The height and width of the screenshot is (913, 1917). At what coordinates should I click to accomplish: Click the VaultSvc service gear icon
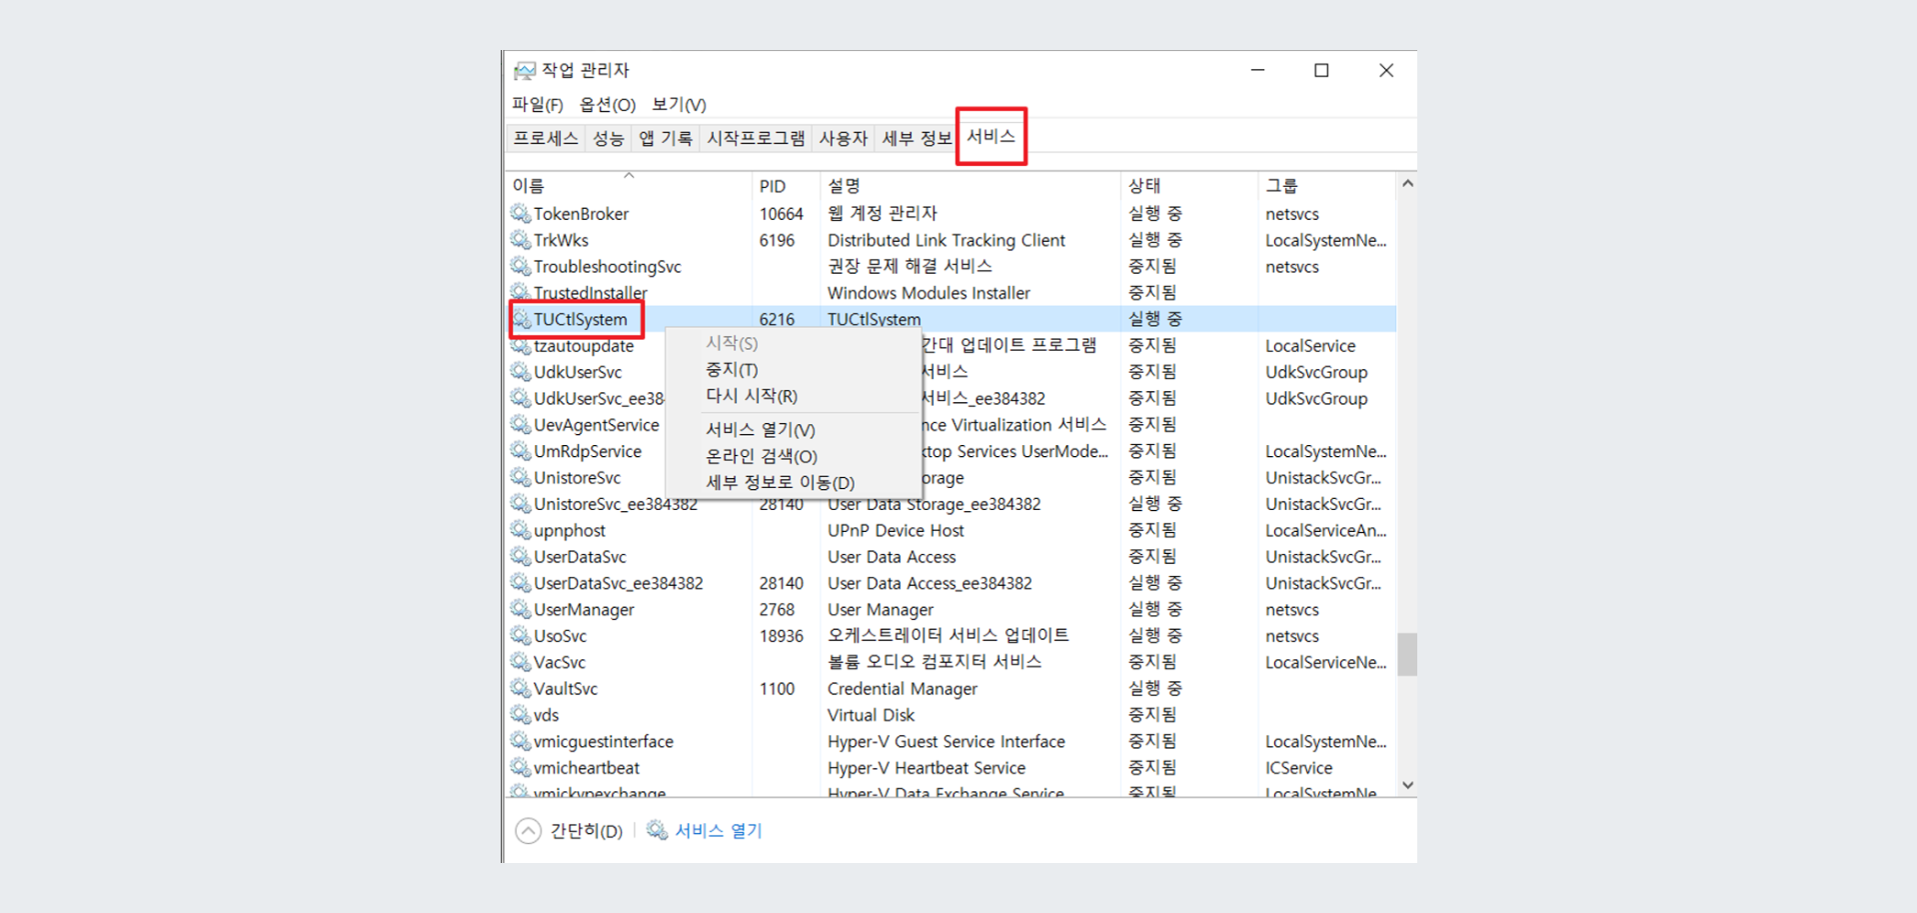tap(520, 688)
